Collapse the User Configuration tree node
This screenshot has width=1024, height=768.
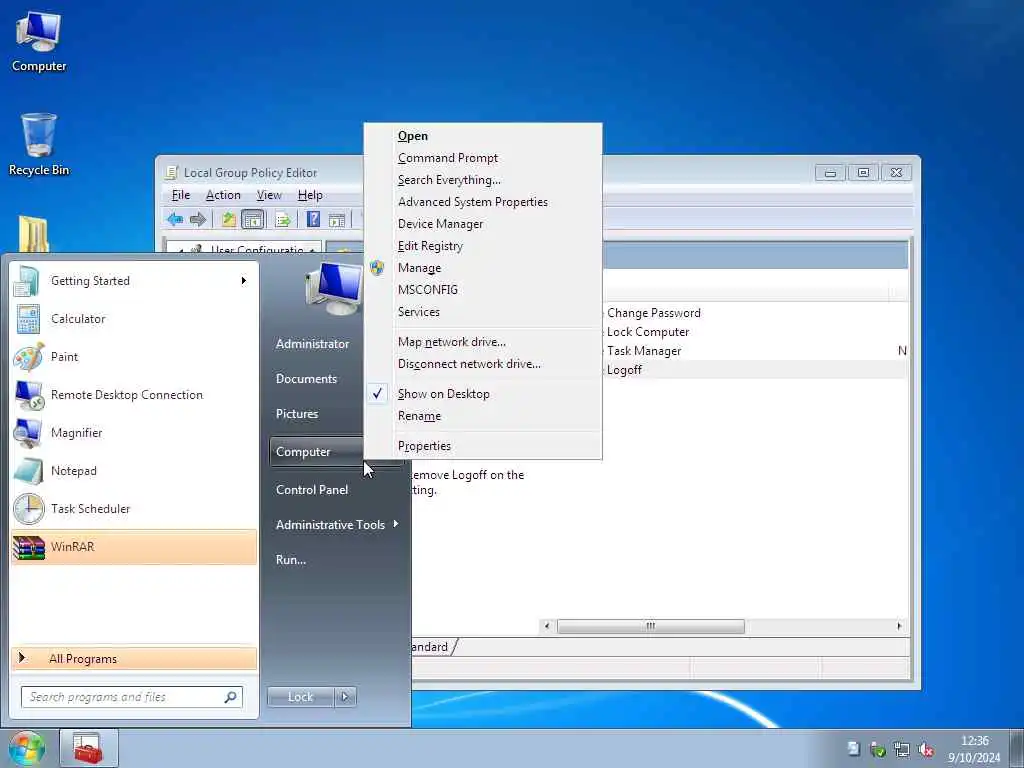[181, 251]
